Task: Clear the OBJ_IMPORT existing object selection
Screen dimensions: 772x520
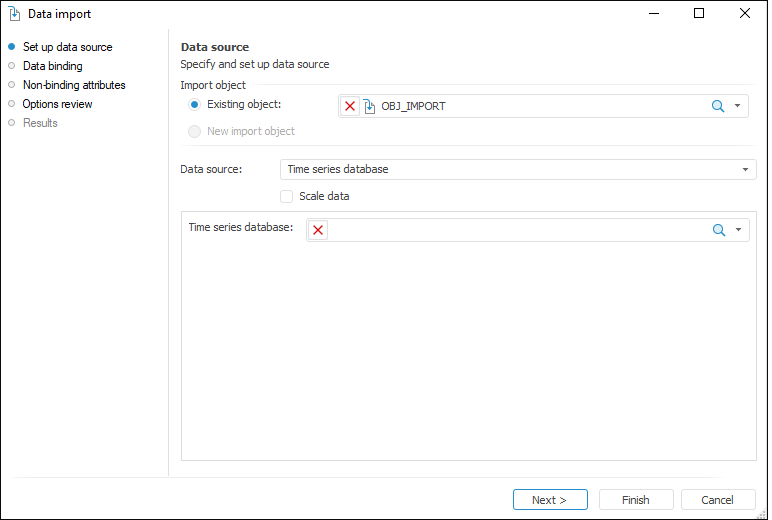Action: pos(350,106)
